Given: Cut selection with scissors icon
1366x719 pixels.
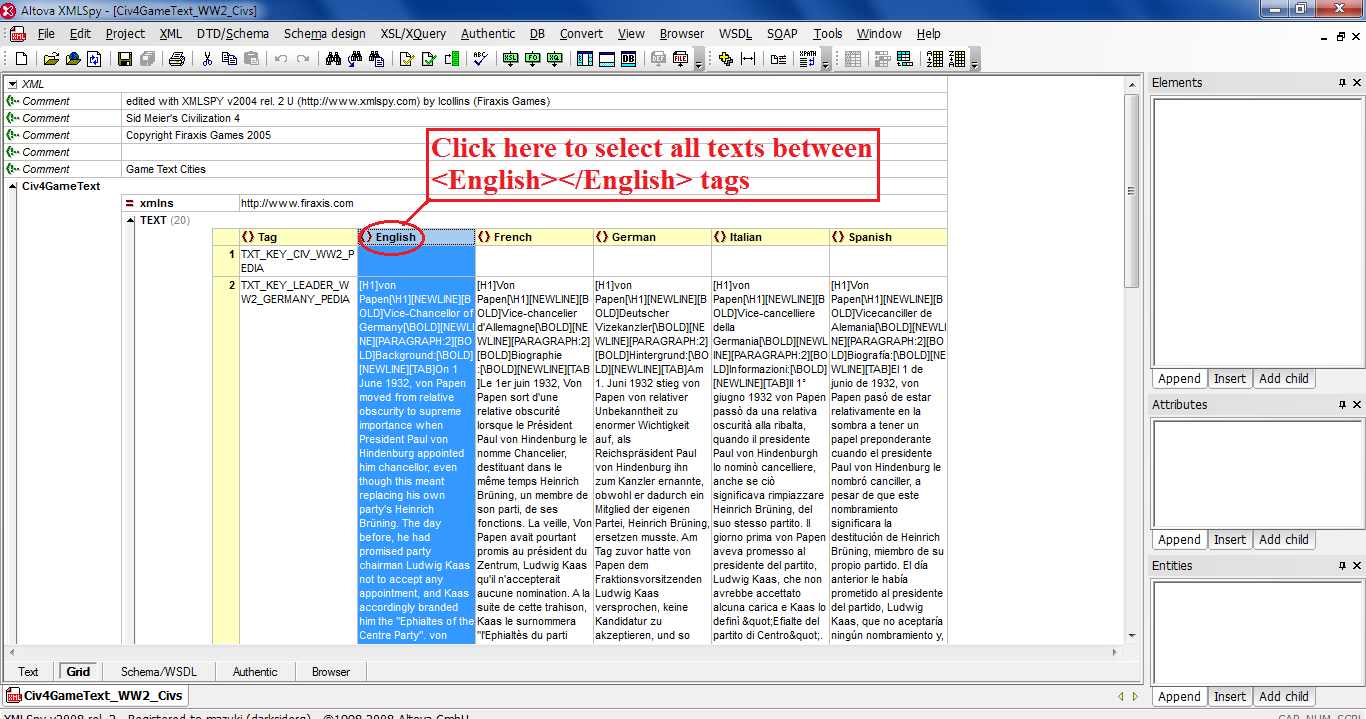Looking at the screenshot, I should click(207, 59).
